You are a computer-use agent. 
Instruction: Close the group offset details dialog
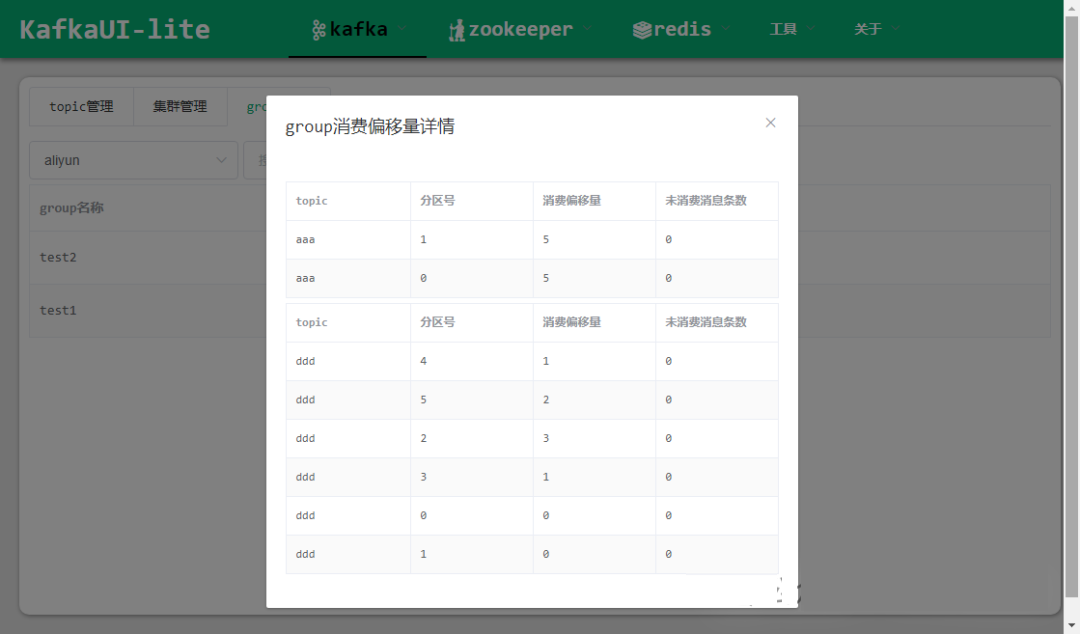(770, 123)
